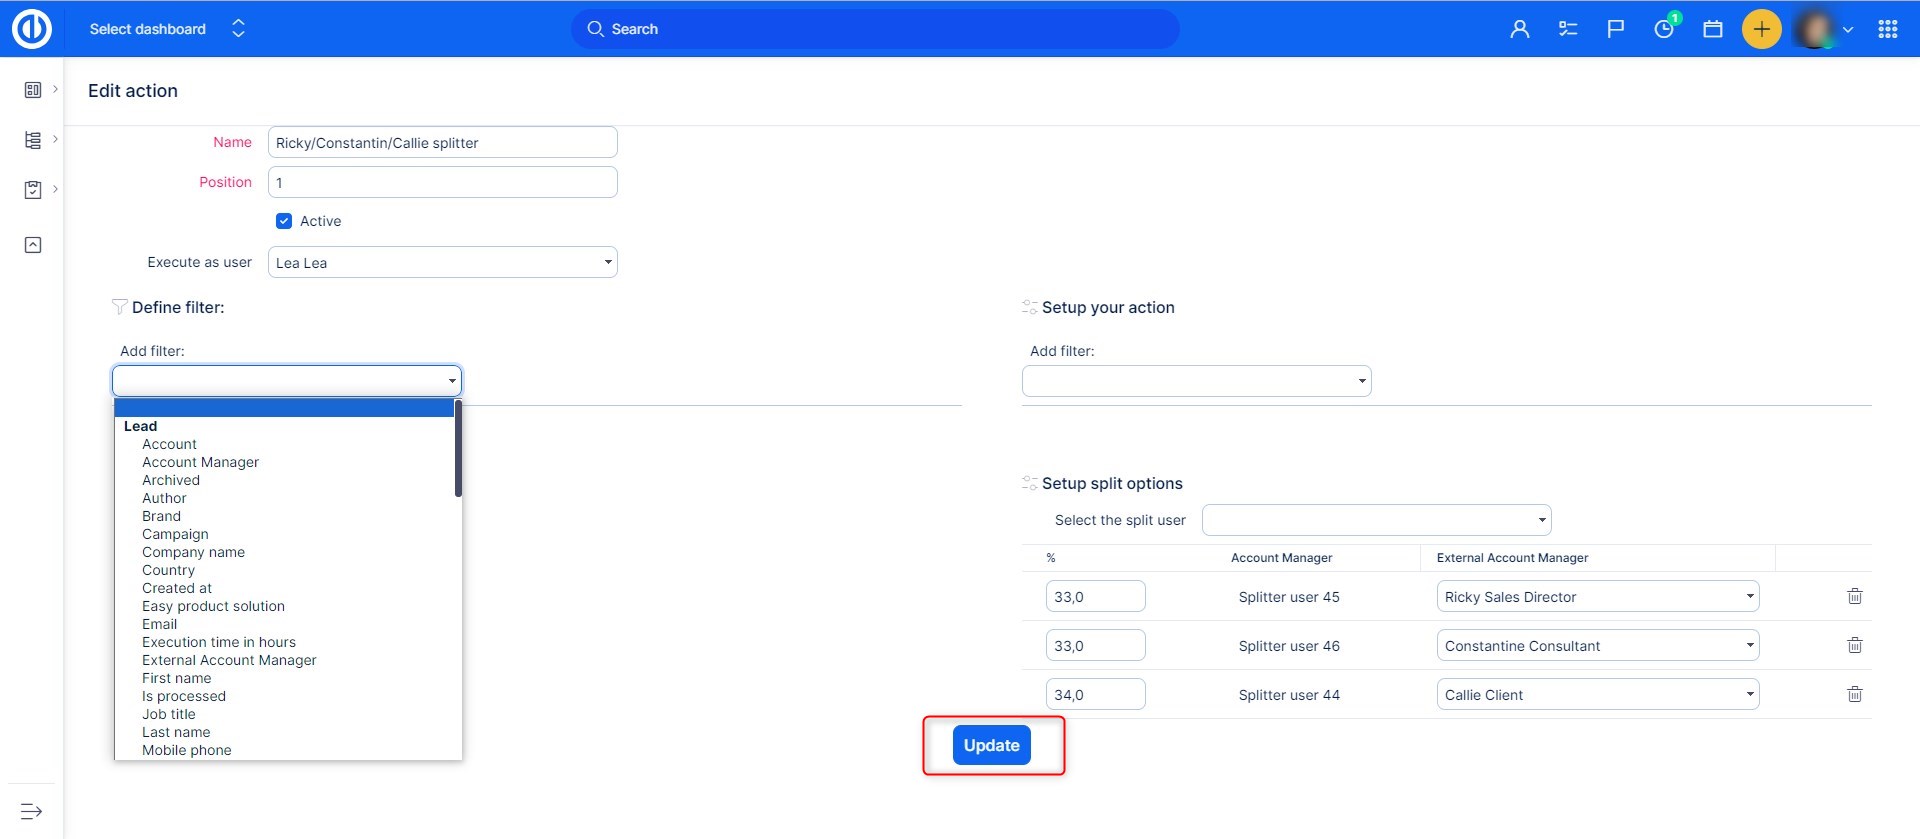Open the timer clock icon with badge
Screen dimensions: 1920x839
pos(1664,28)
